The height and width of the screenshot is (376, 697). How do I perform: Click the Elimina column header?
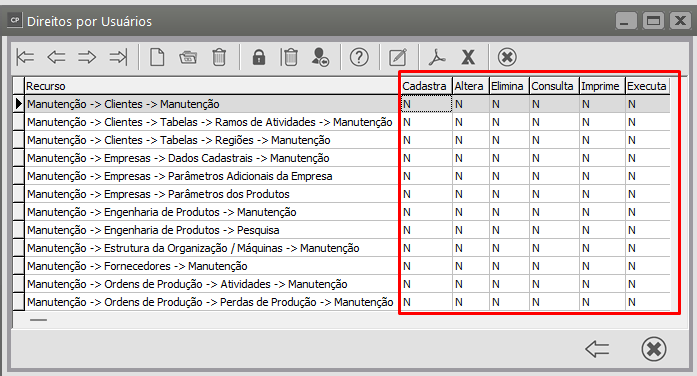[x=509, y=86]
